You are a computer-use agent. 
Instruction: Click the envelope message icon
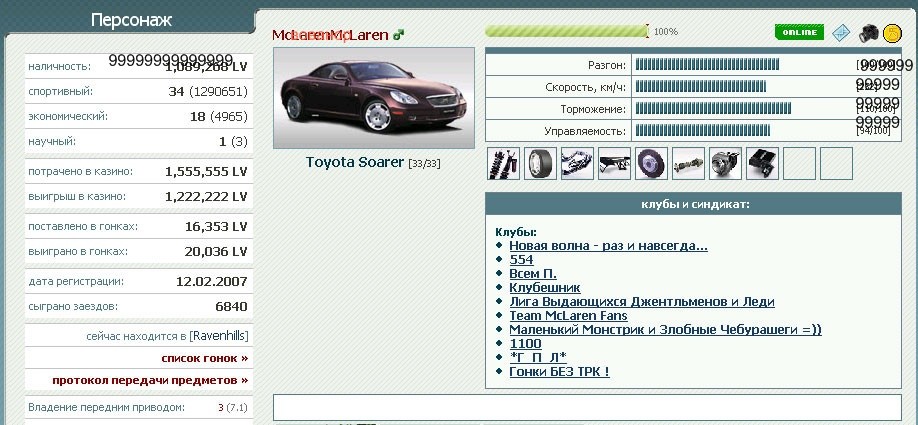coord(841,33)
